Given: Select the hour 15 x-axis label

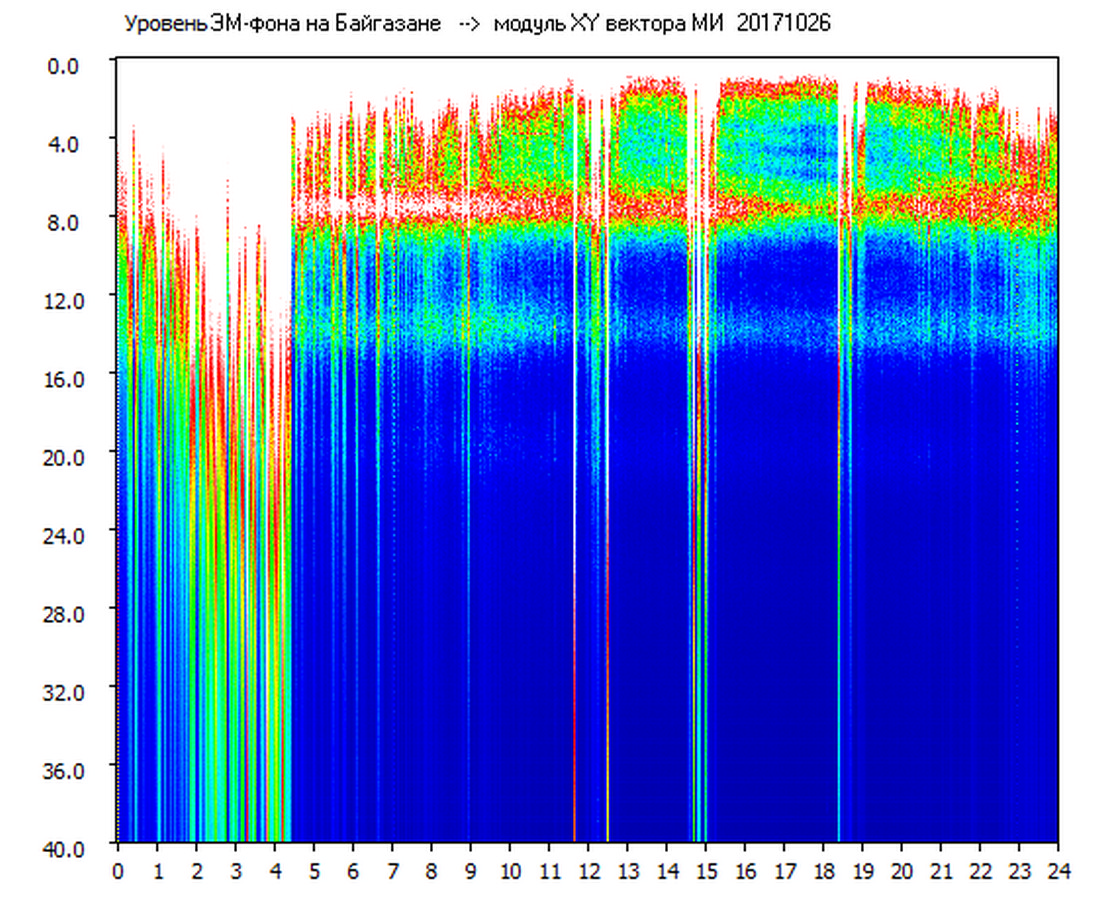Looking at the screenshot, I should tap(705, 871).
